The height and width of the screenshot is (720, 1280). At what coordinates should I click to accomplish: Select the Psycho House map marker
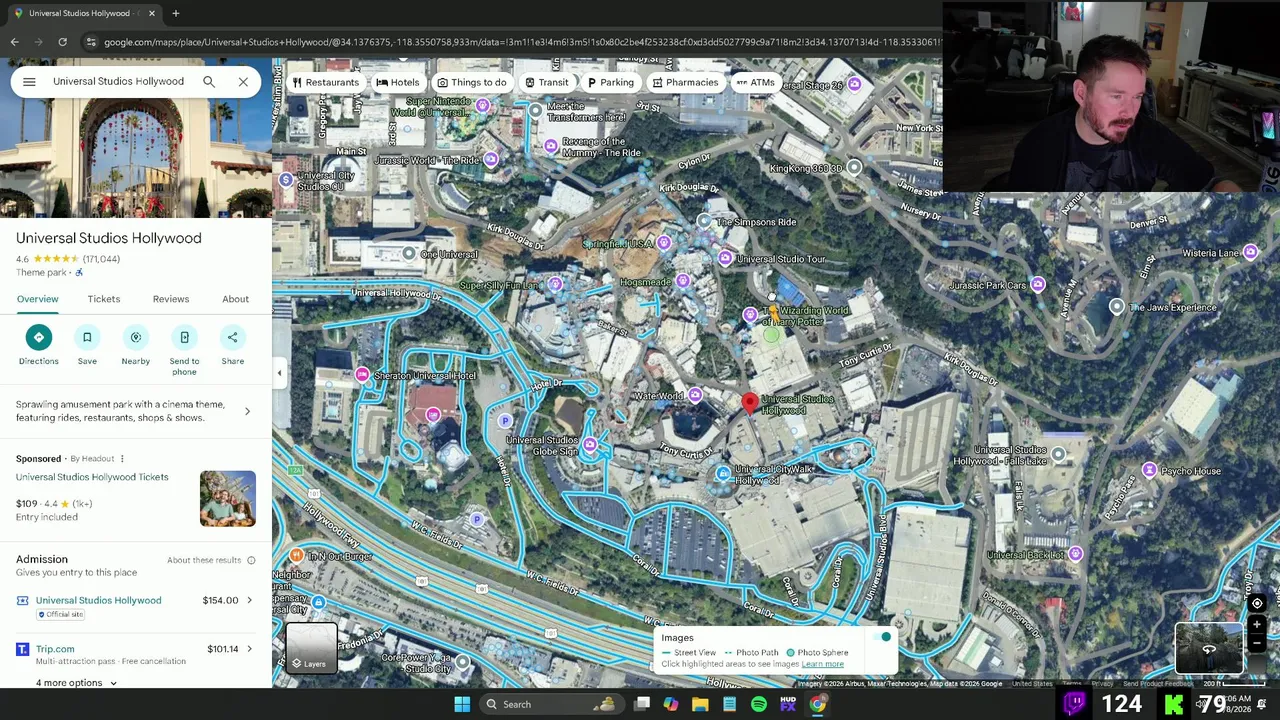point(1150,471)
